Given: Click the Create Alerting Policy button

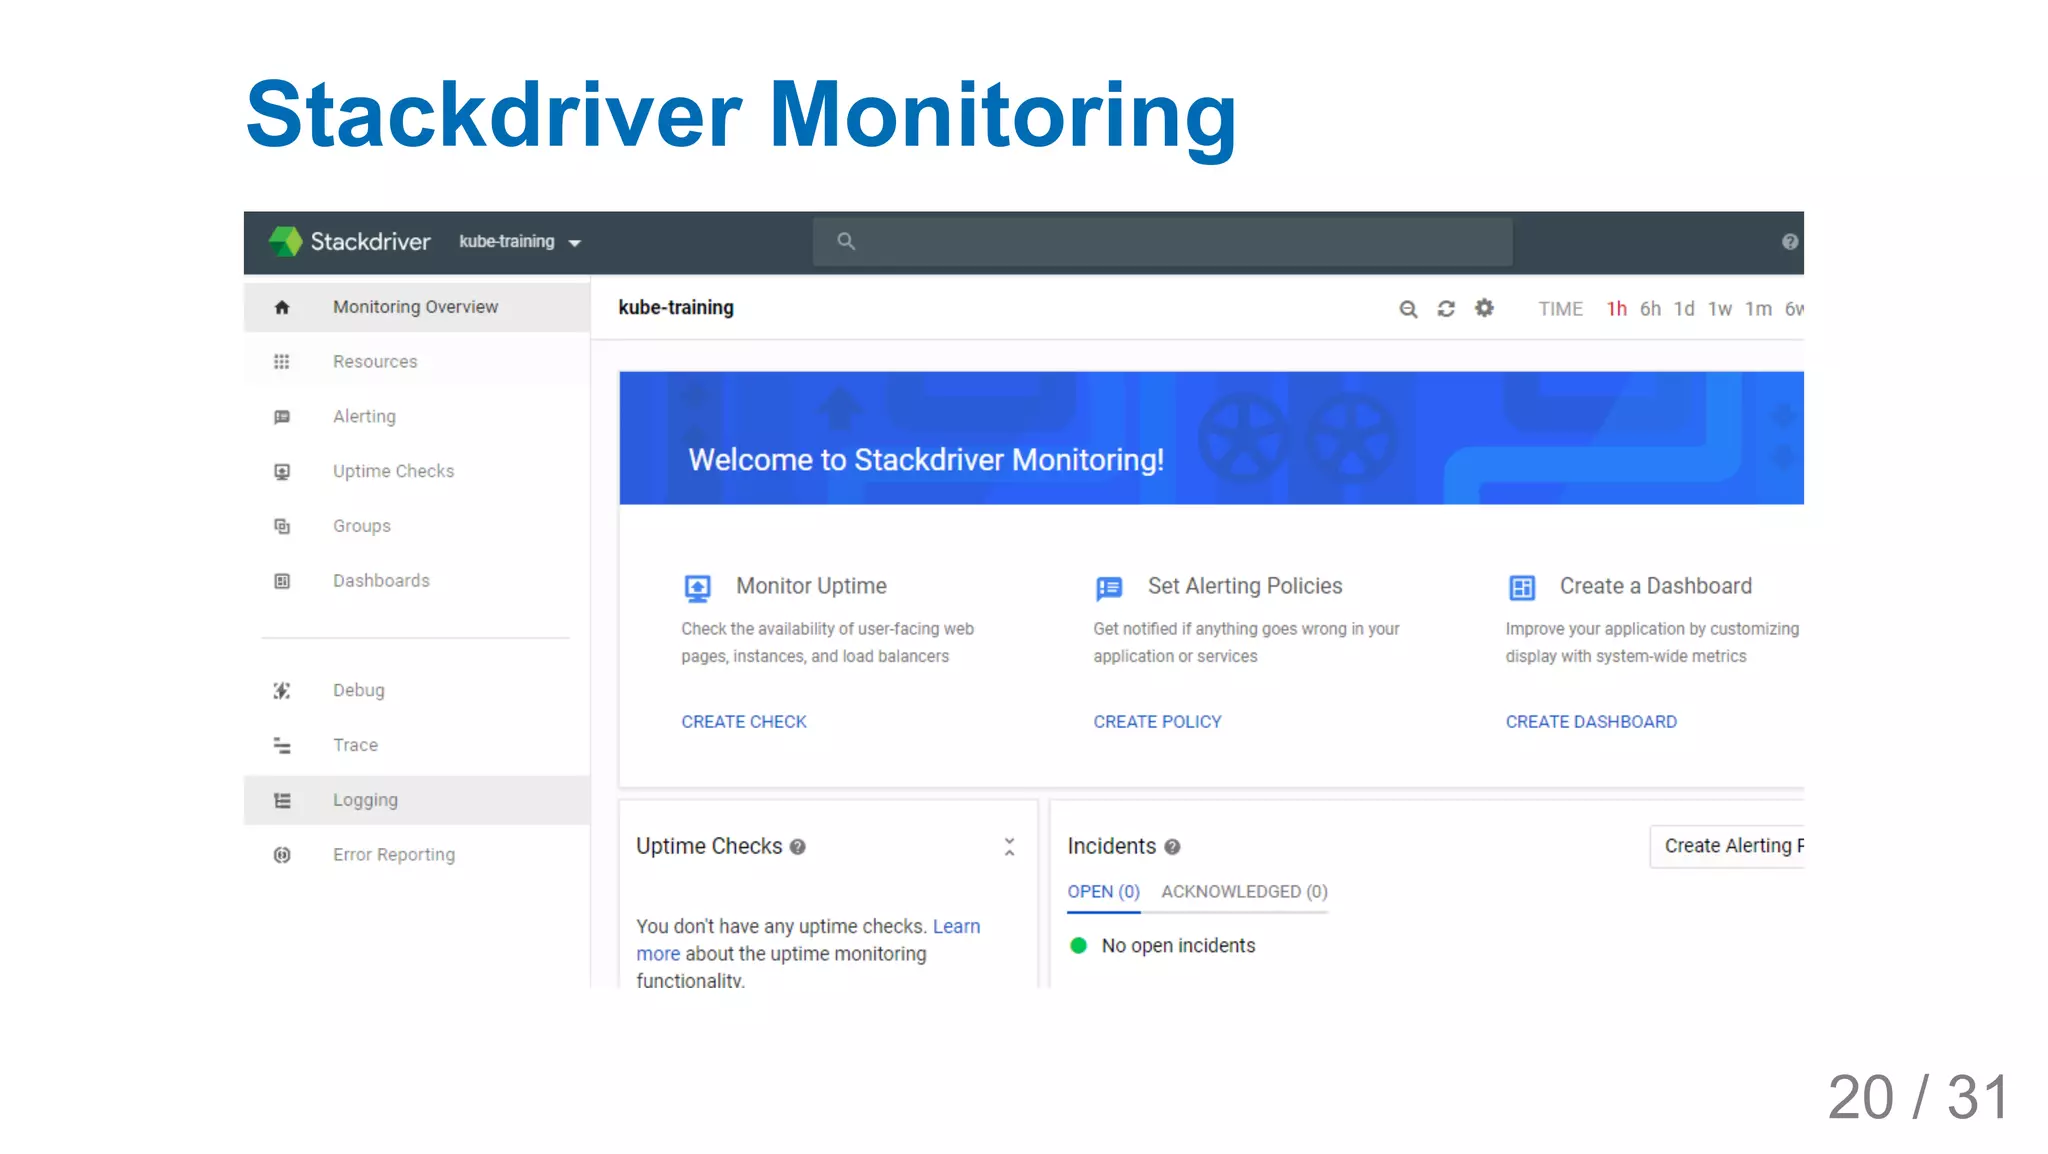Looking at the screenshot, I should tap(1727, 846).
